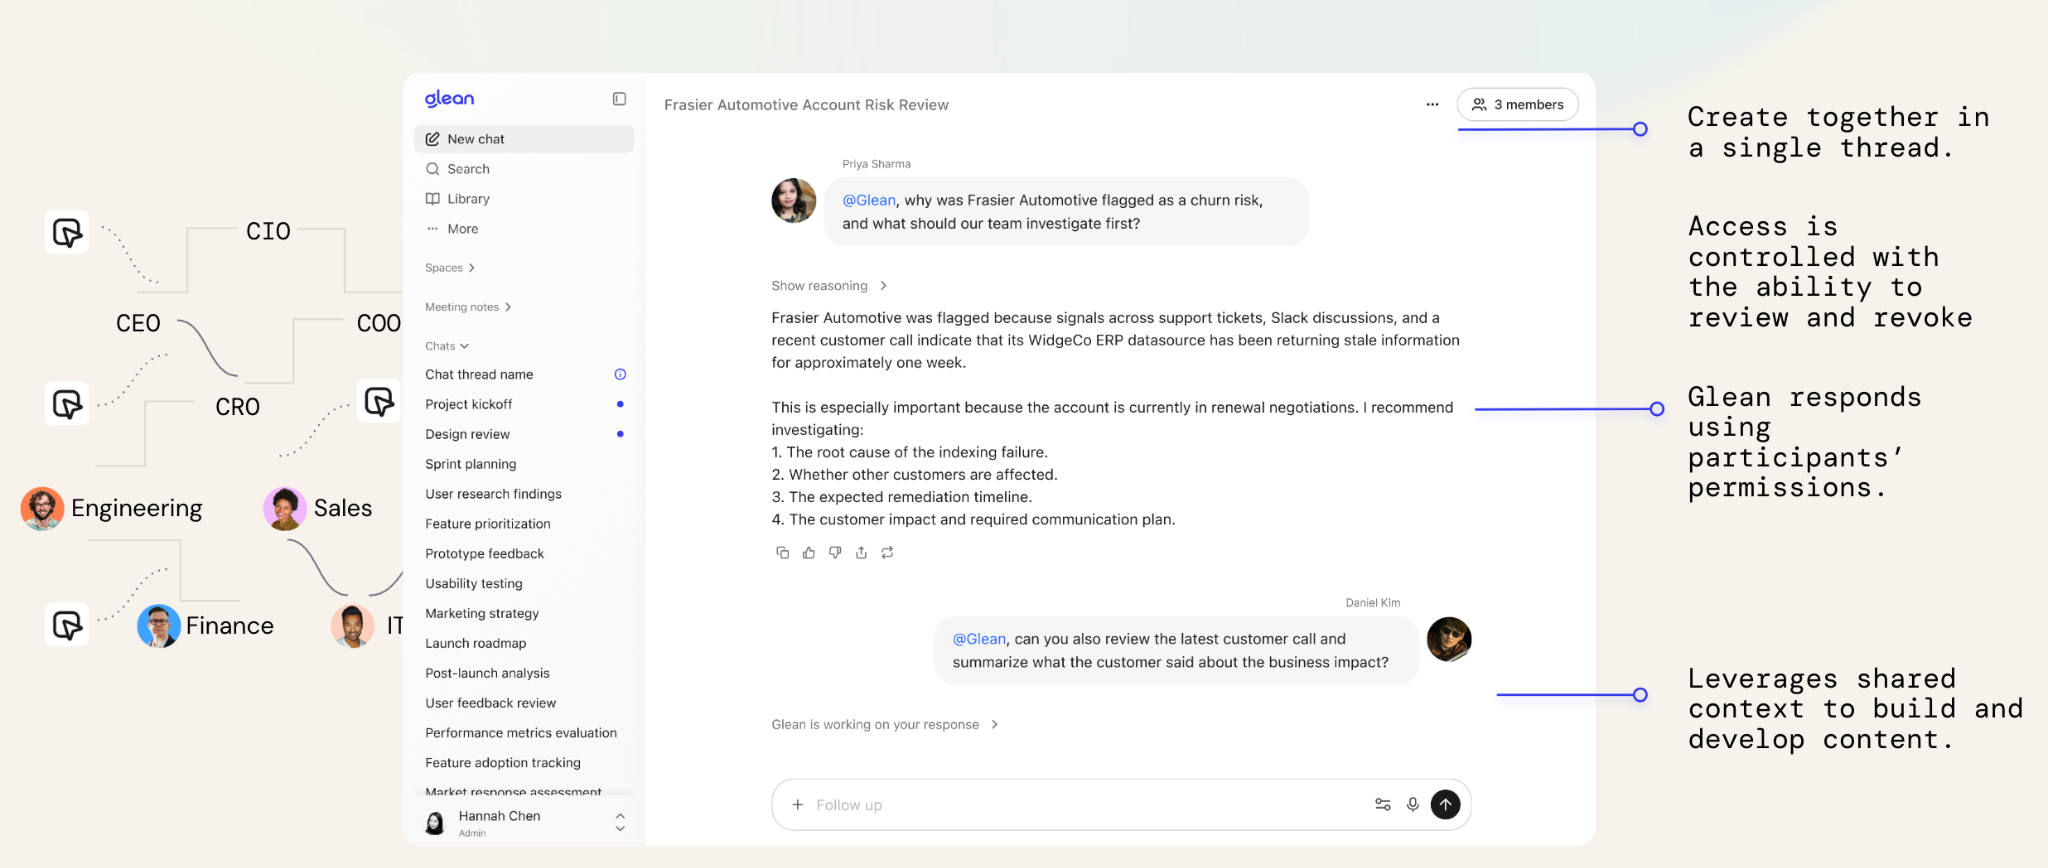Collapse the Chats section

(447, 346)
